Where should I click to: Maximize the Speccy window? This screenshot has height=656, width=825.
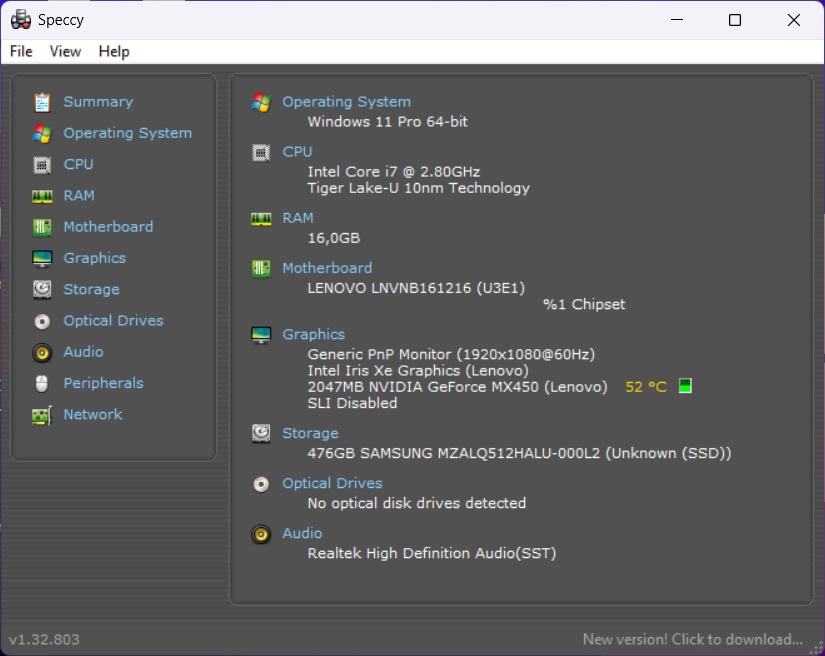tap(735, 20)
